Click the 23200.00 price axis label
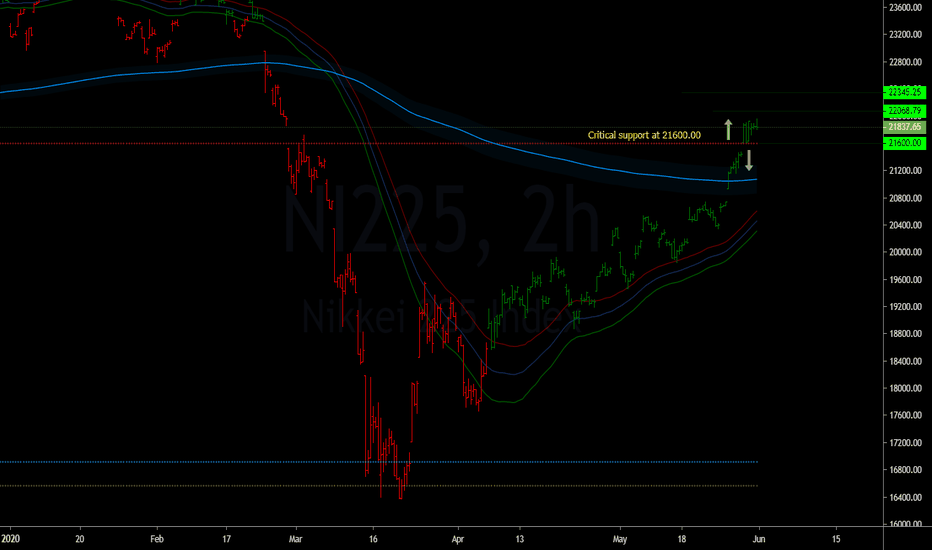This screenshot has height=550, width=932. tap(905, 34)
